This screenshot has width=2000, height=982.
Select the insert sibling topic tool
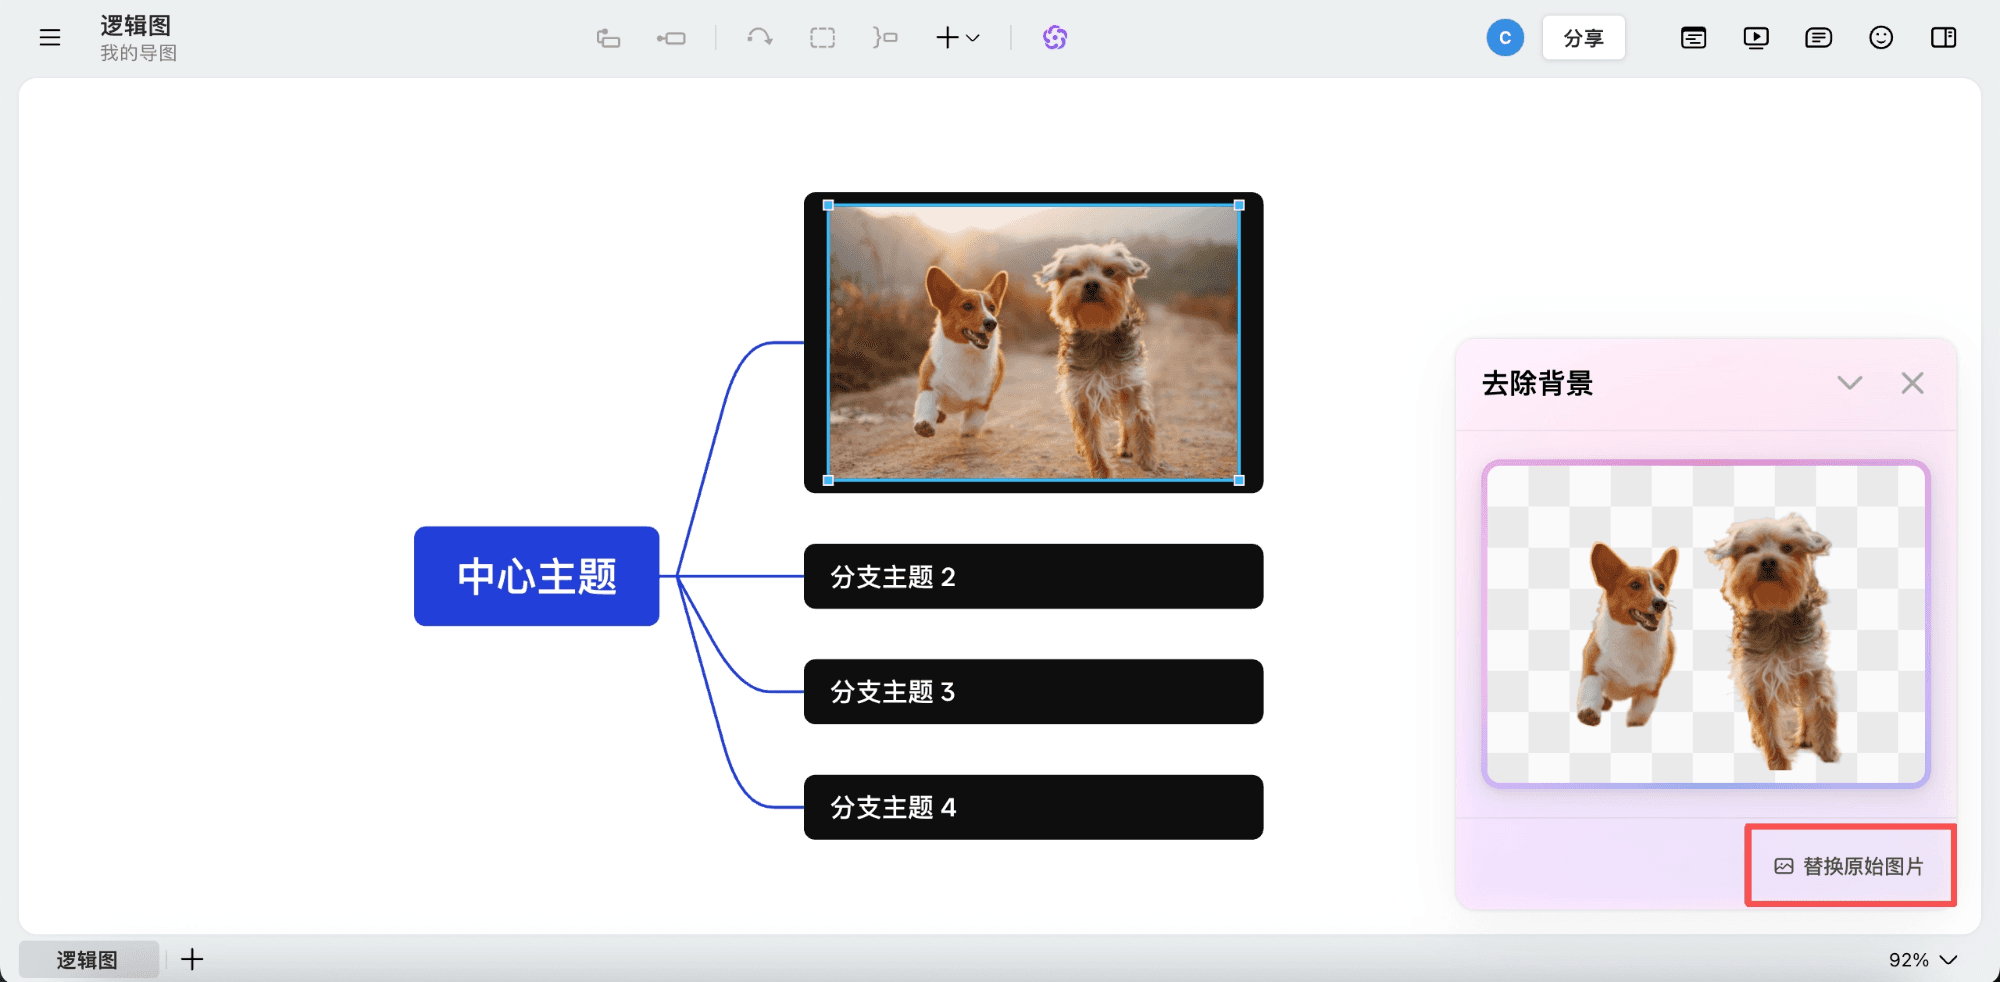tap(608, 37)
